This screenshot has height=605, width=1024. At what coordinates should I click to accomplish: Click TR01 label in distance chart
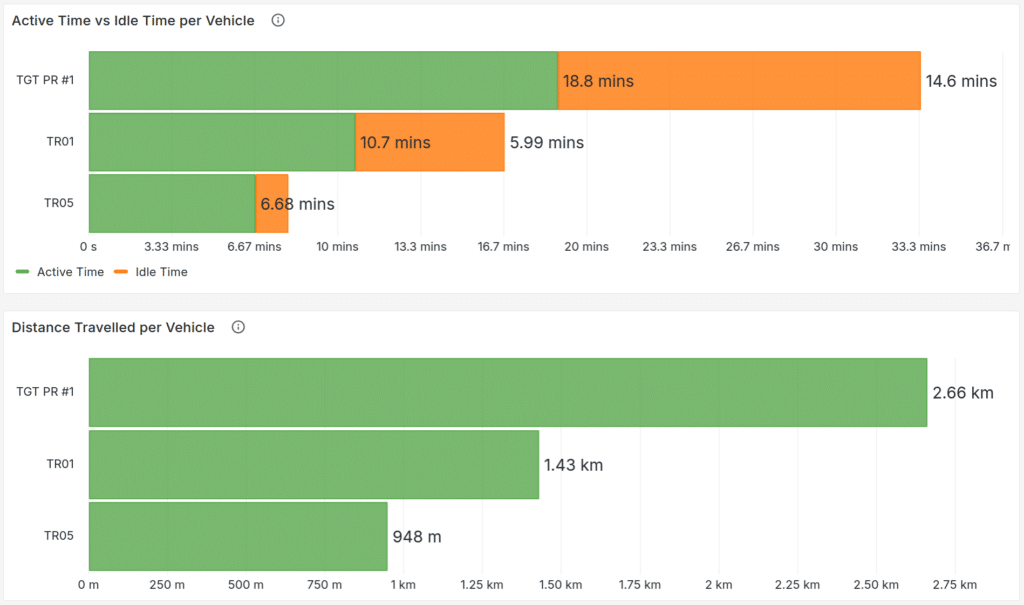tap(60, 464)
